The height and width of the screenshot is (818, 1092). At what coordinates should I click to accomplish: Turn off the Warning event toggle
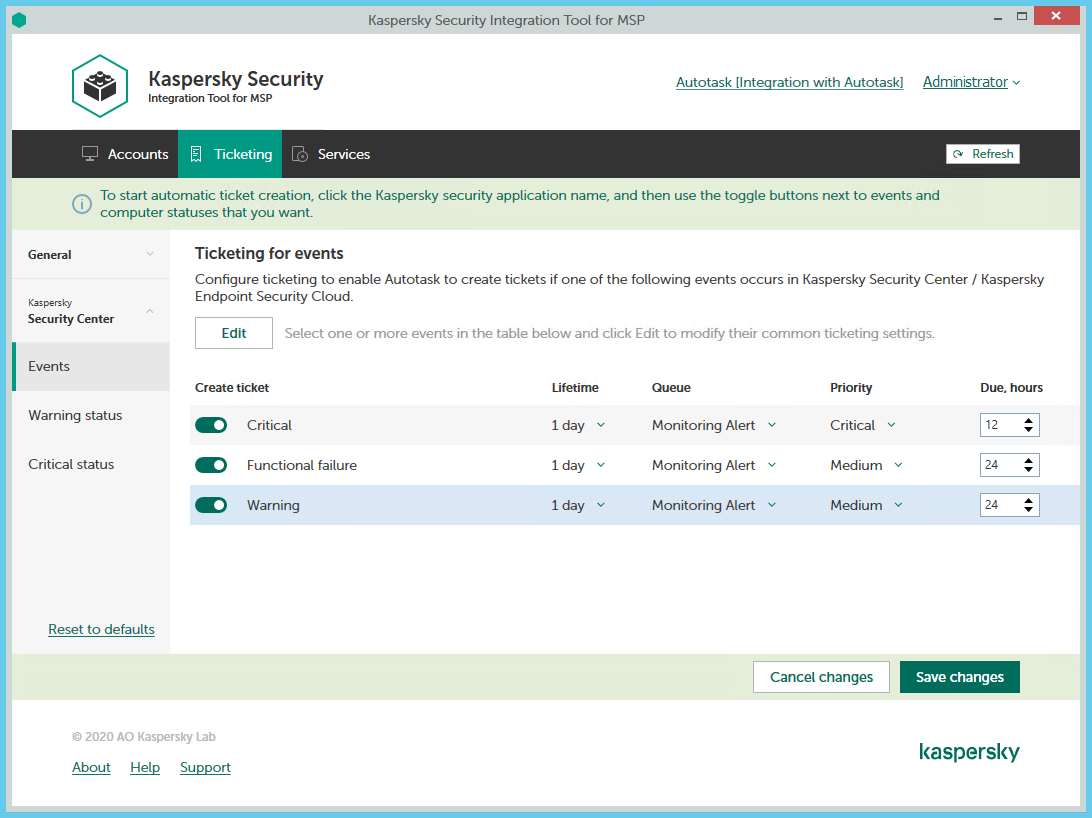click(x=211, y=505)
